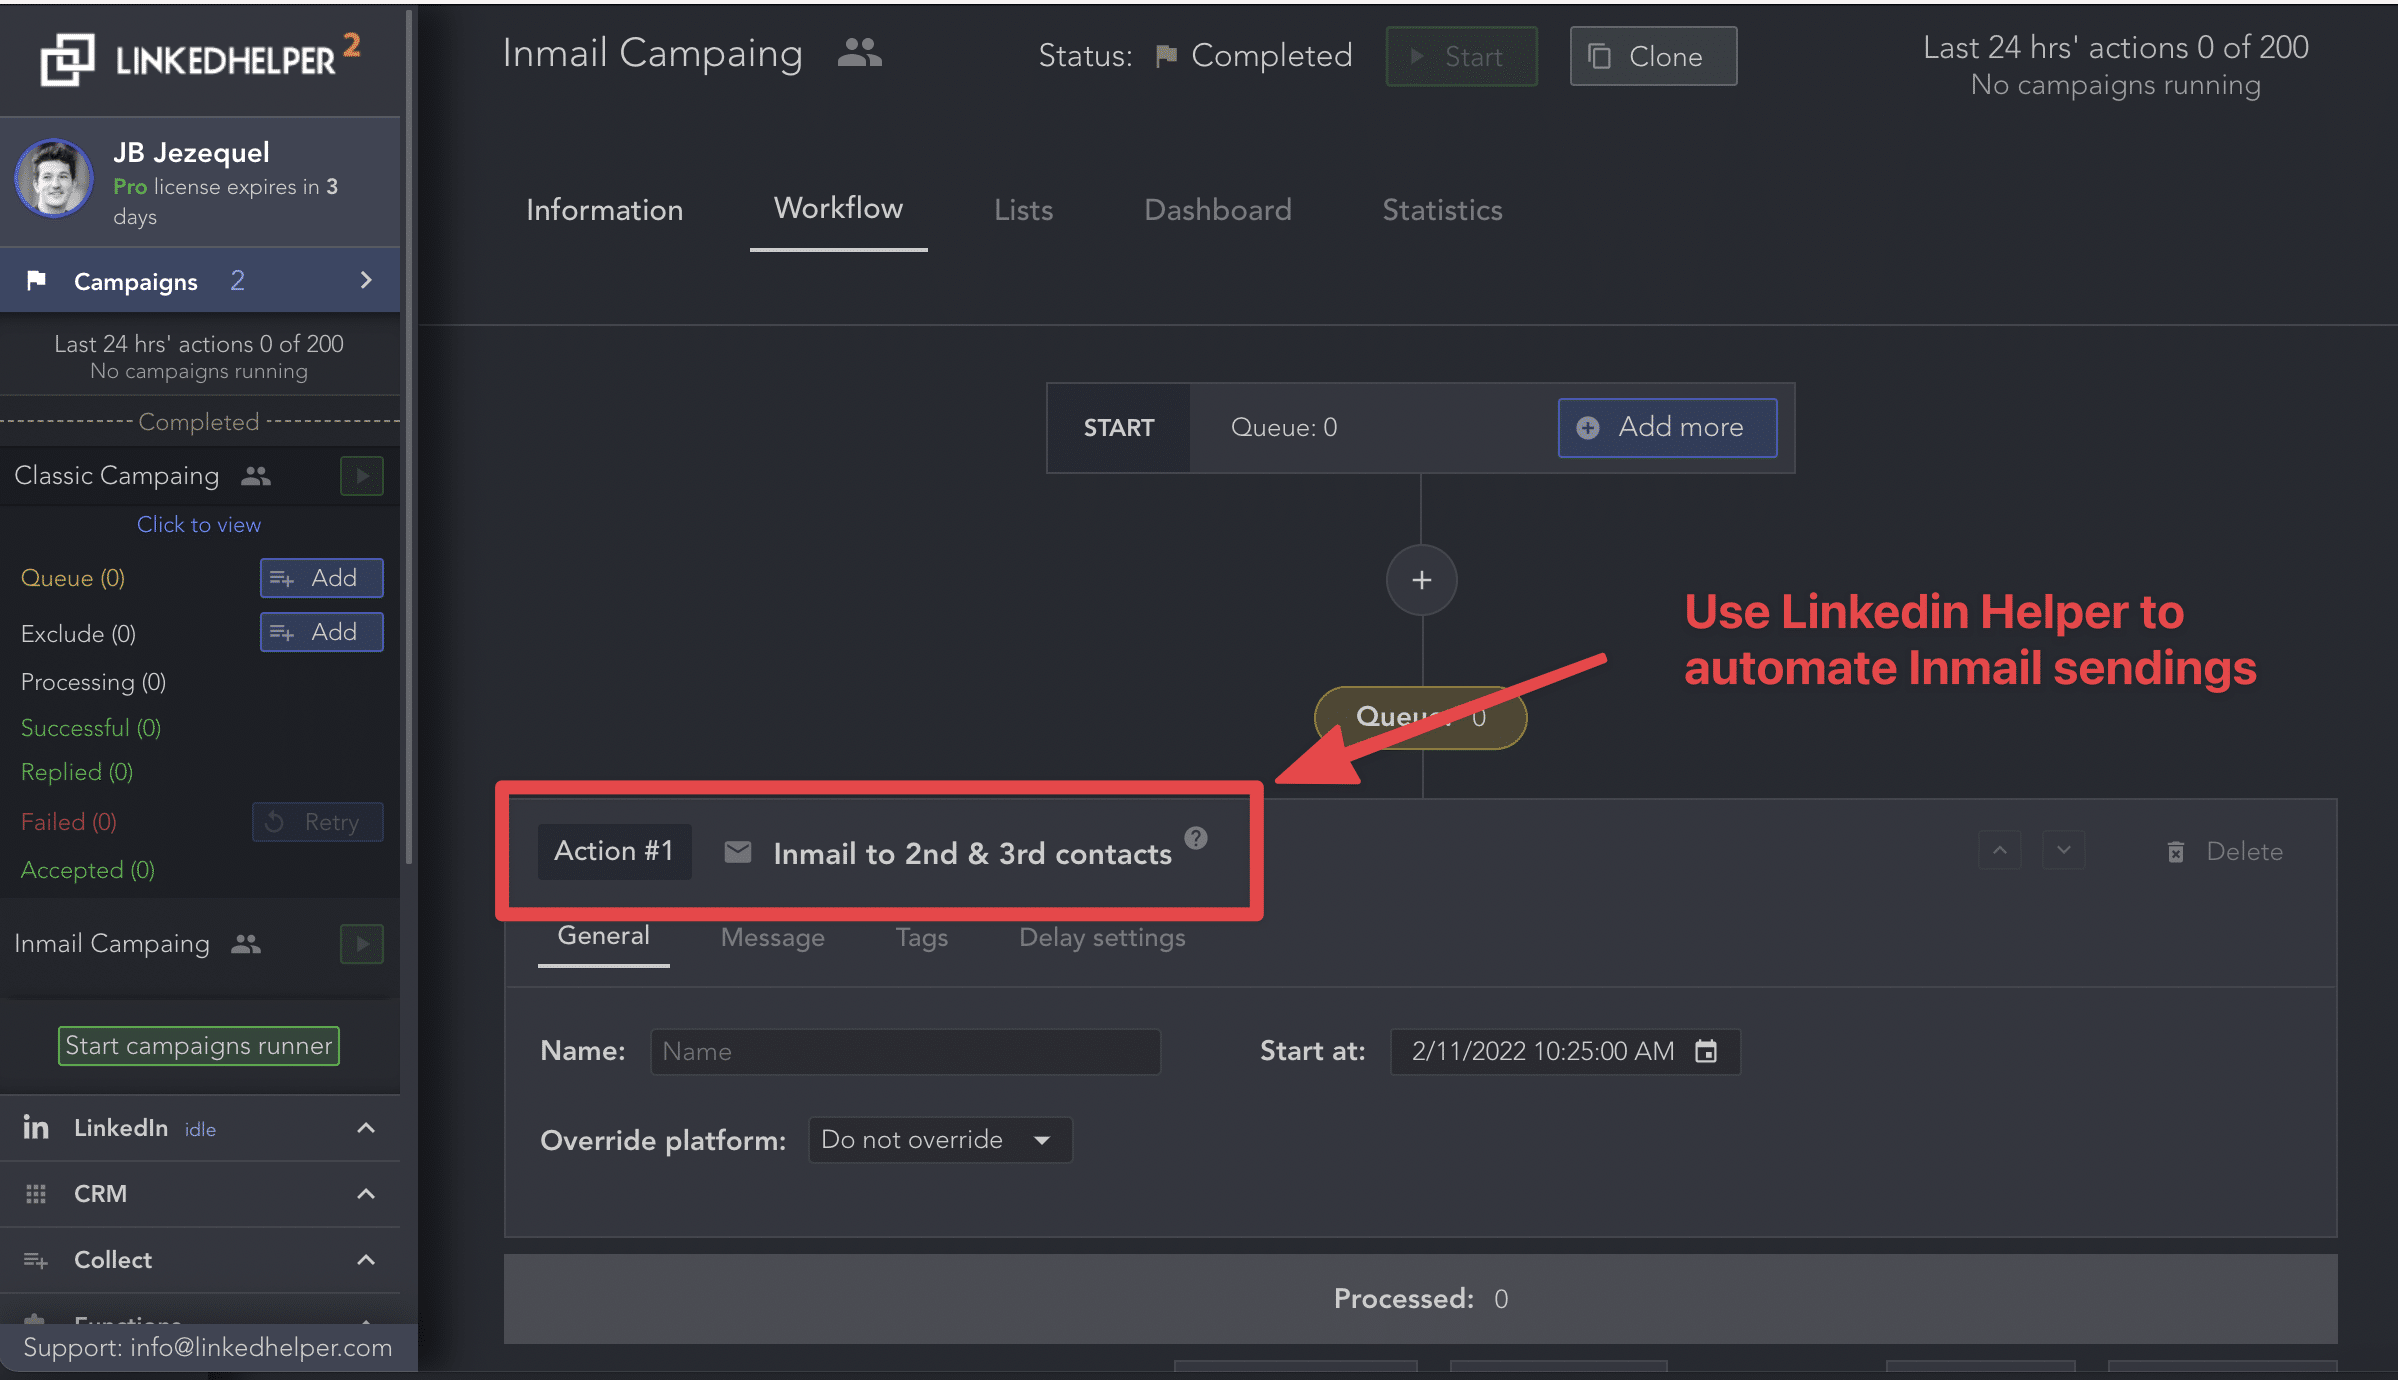Click Start campaigns runner button
The height and width of the screenshot is (1380, 2398).
point(198,1044)
